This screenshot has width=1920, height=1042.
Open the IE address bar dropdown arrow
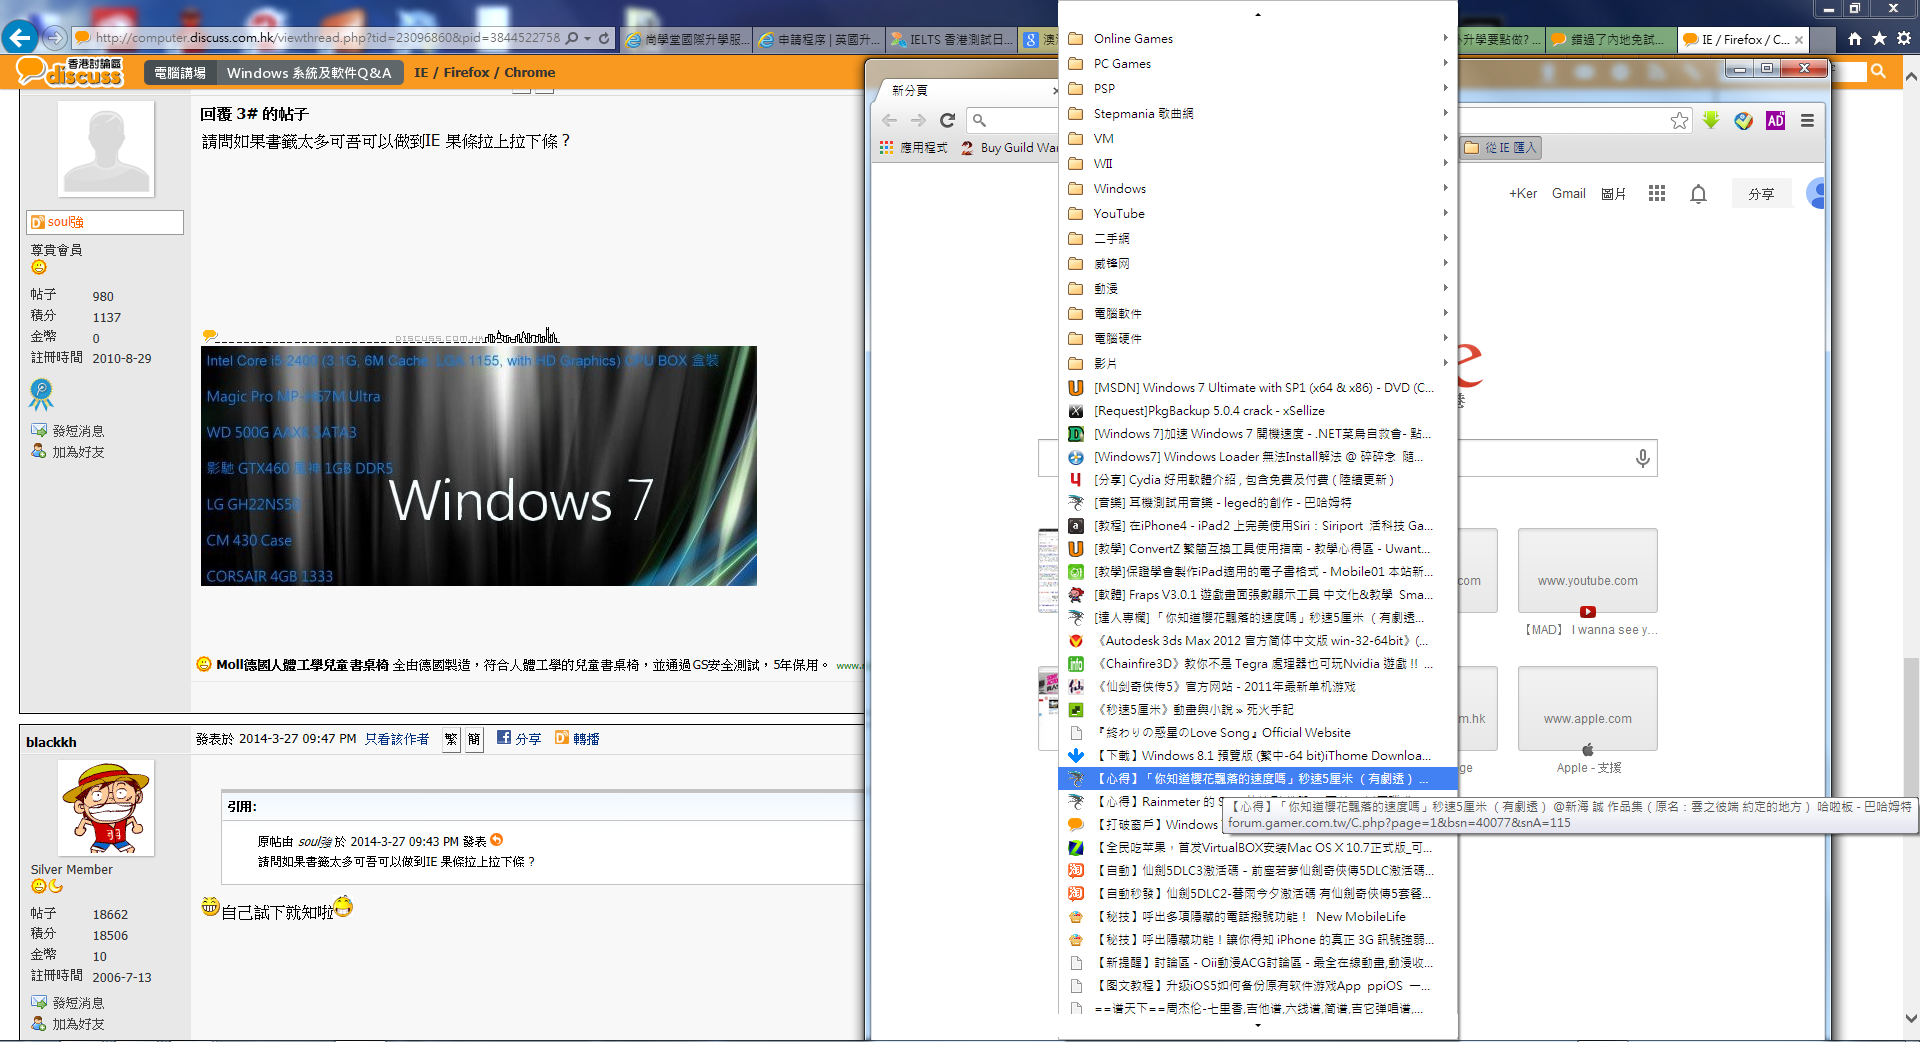[x=588, y=38]
